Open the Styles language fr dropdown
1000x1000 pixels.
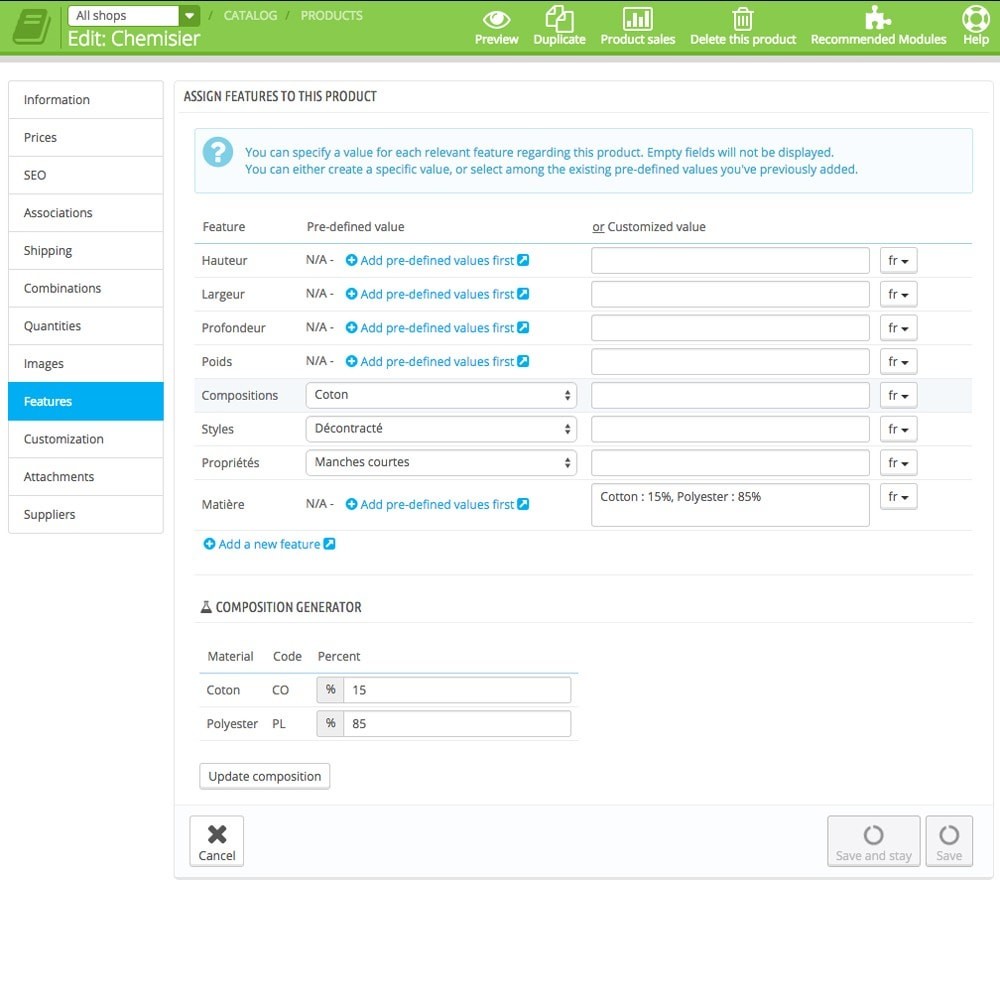point(898,429)
